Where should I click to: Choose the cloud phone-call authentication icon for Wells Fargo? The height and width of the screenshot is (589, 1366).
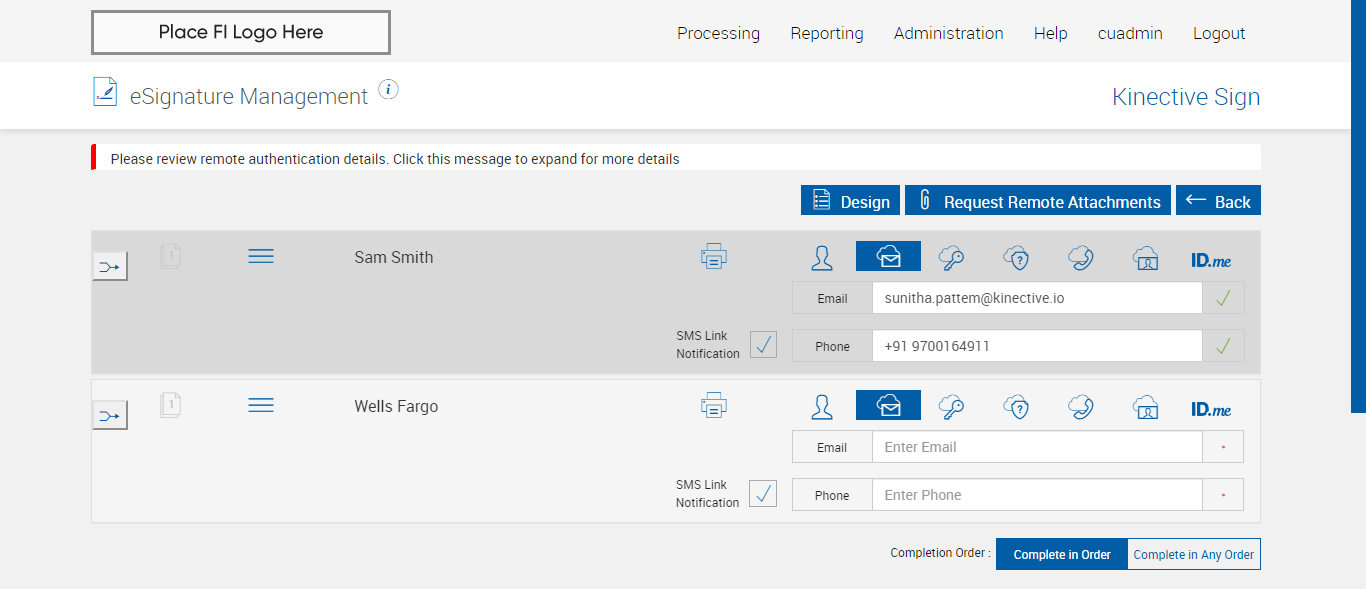(1080, 407)
